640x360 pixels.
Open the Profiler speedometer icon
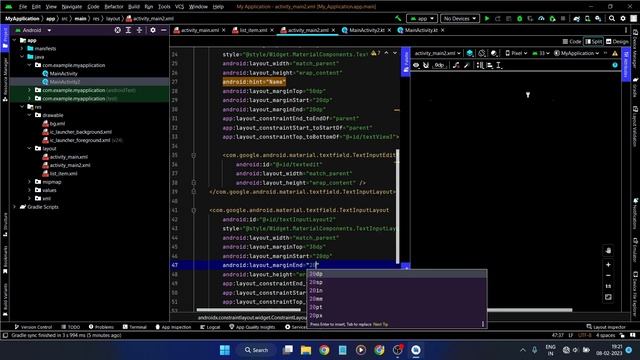tap(541, 18)
